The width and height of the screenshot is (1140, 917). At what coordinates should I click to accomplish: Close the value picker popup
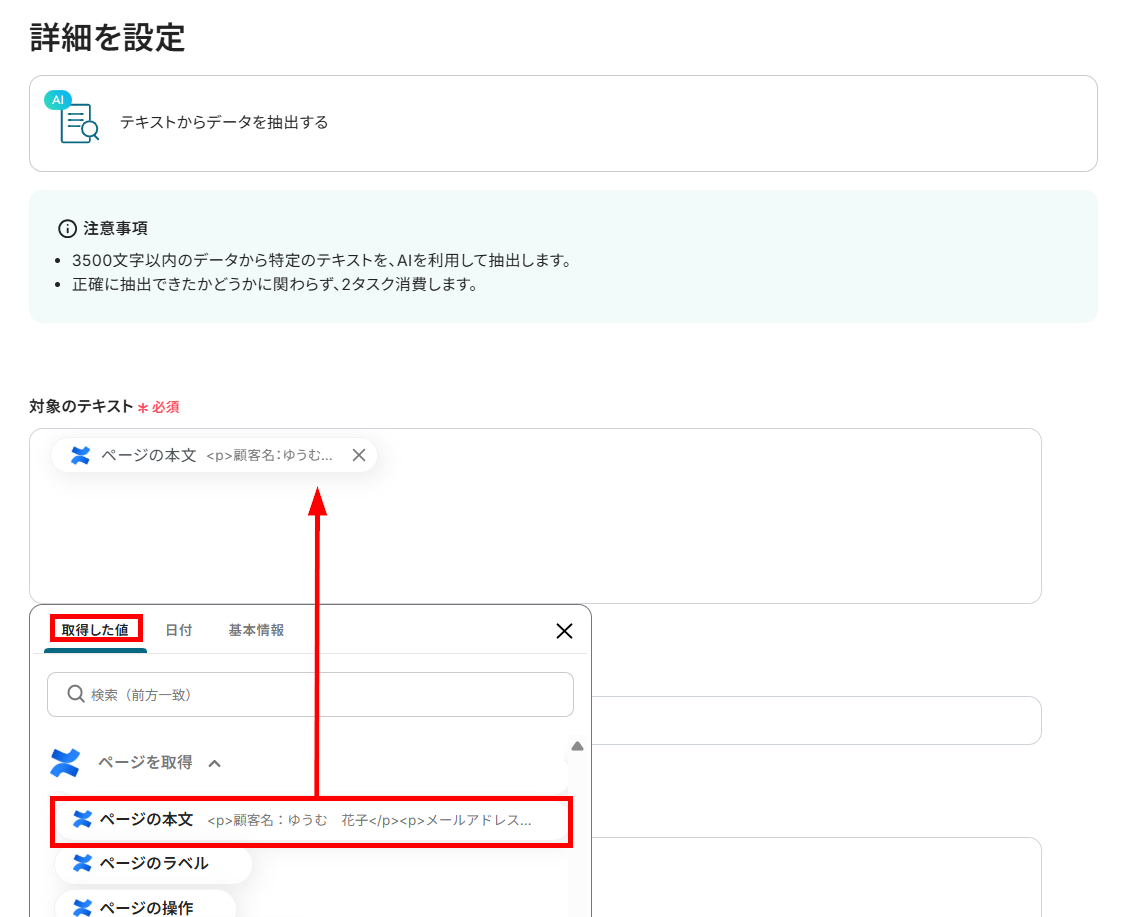pos(564,631)
